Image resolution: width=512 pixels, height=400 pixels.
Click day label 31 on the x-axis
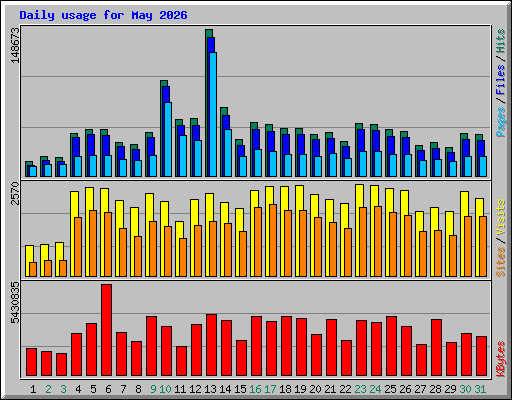pos(480,389)
